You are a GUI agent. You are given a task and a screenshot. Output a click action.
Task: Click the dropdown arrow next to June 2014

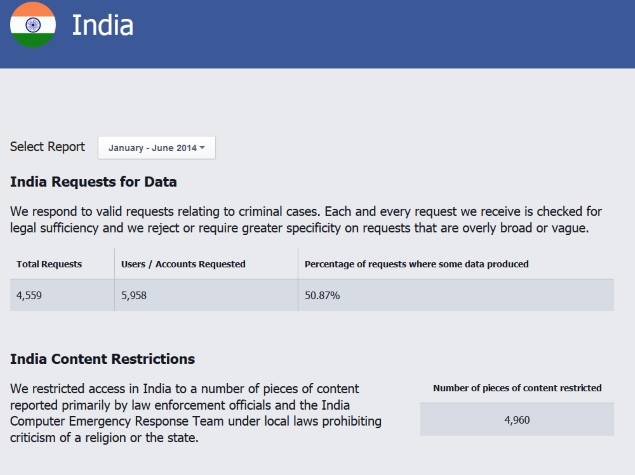click(202, 148)
